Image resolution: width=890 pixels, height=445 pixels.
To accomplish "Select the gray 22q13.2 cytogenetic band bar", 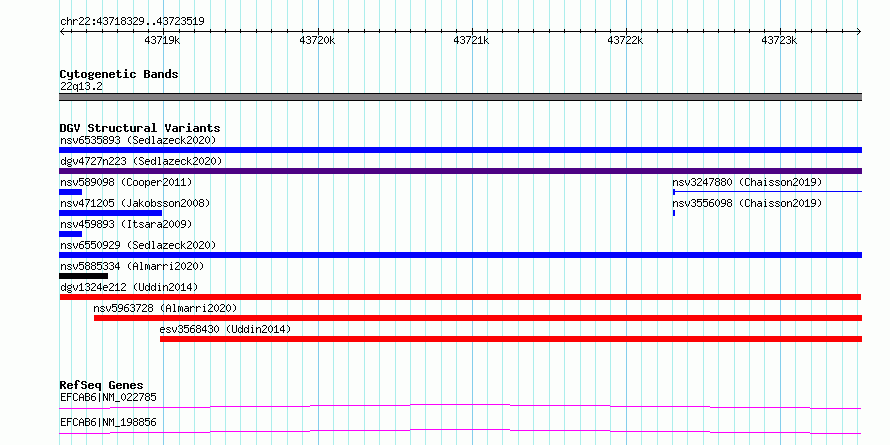I will click(x=460, y=97).
